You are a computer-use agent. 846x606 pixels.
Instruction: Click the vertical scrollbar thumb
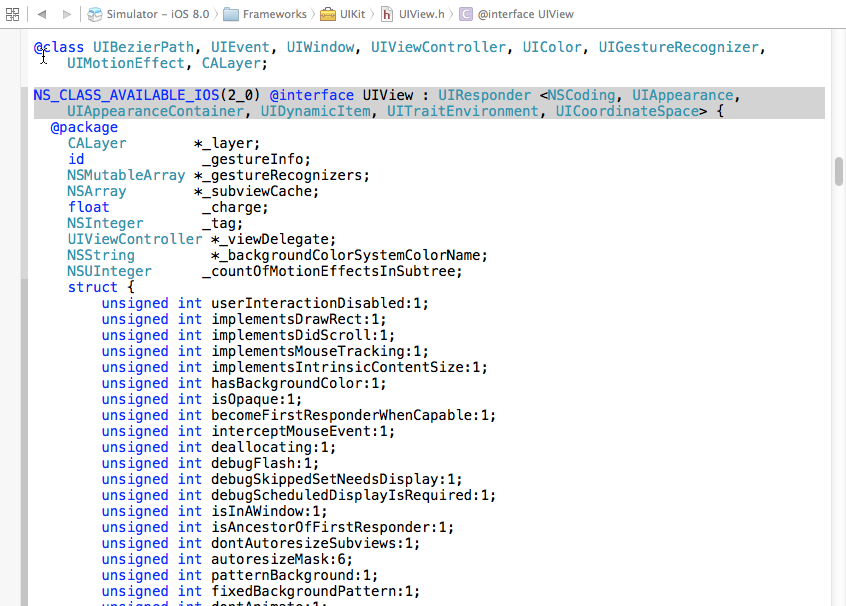click(x=838, y=171)
